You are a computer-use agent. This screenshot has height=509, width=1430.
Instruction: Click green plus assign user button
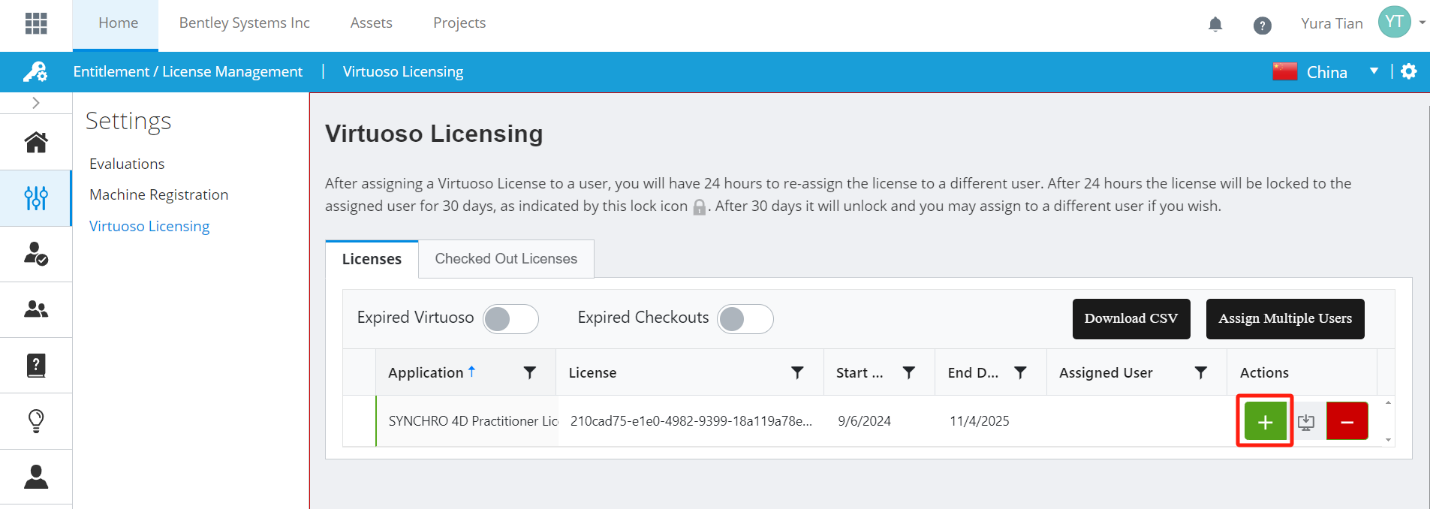[1265, 422]
